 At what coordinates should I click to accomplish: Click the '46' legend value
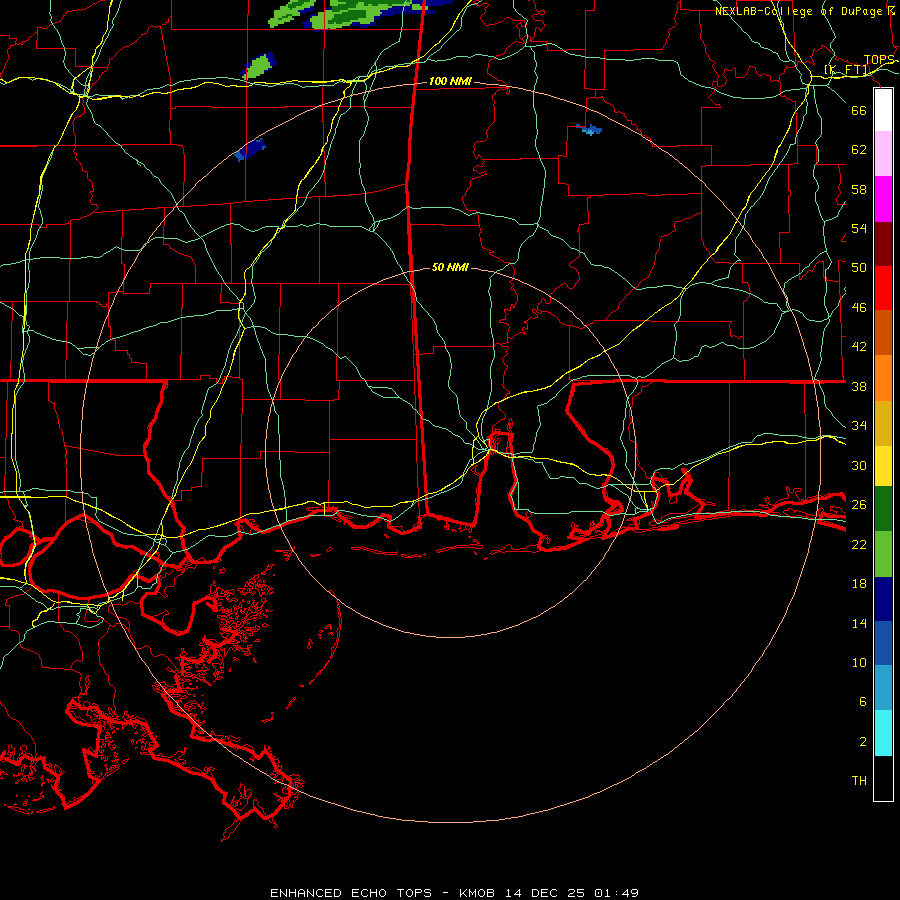(x=859, y=308)
